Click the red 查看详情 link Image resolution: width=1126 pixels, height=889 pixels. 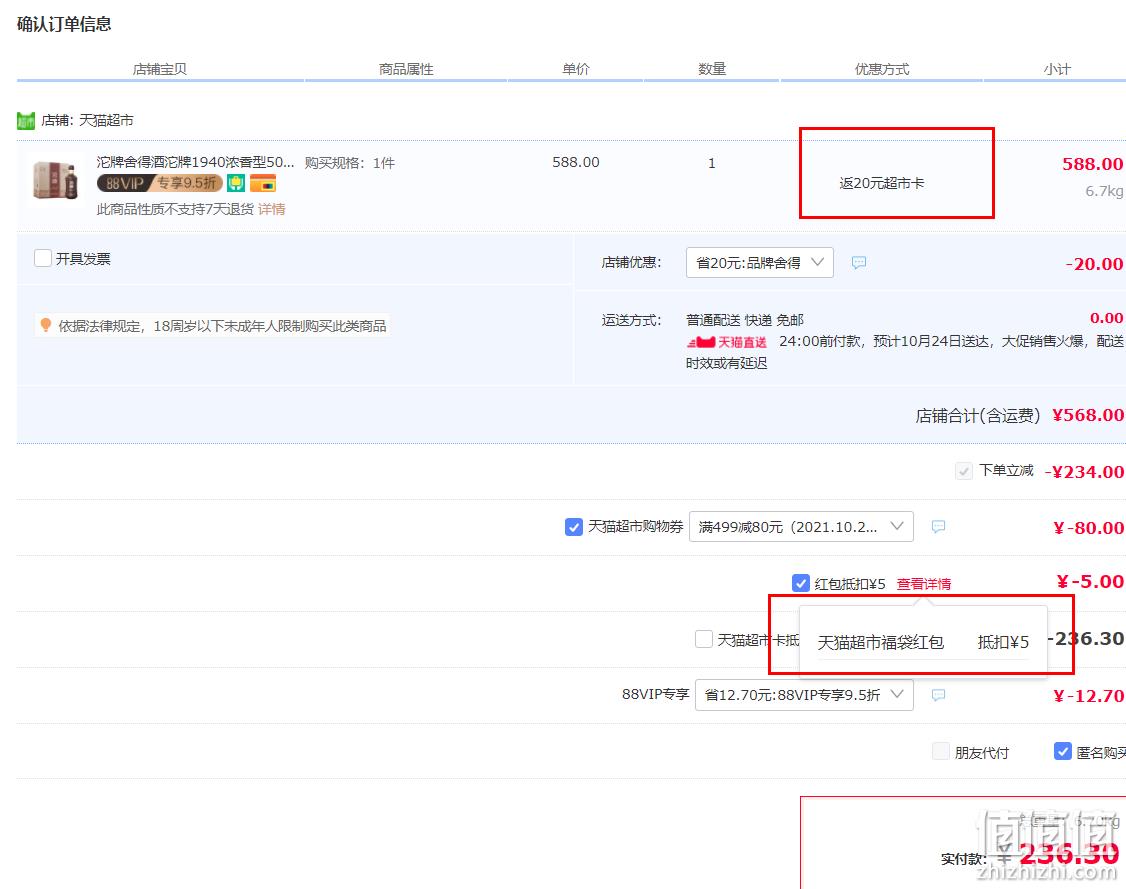tap(923, 584)
